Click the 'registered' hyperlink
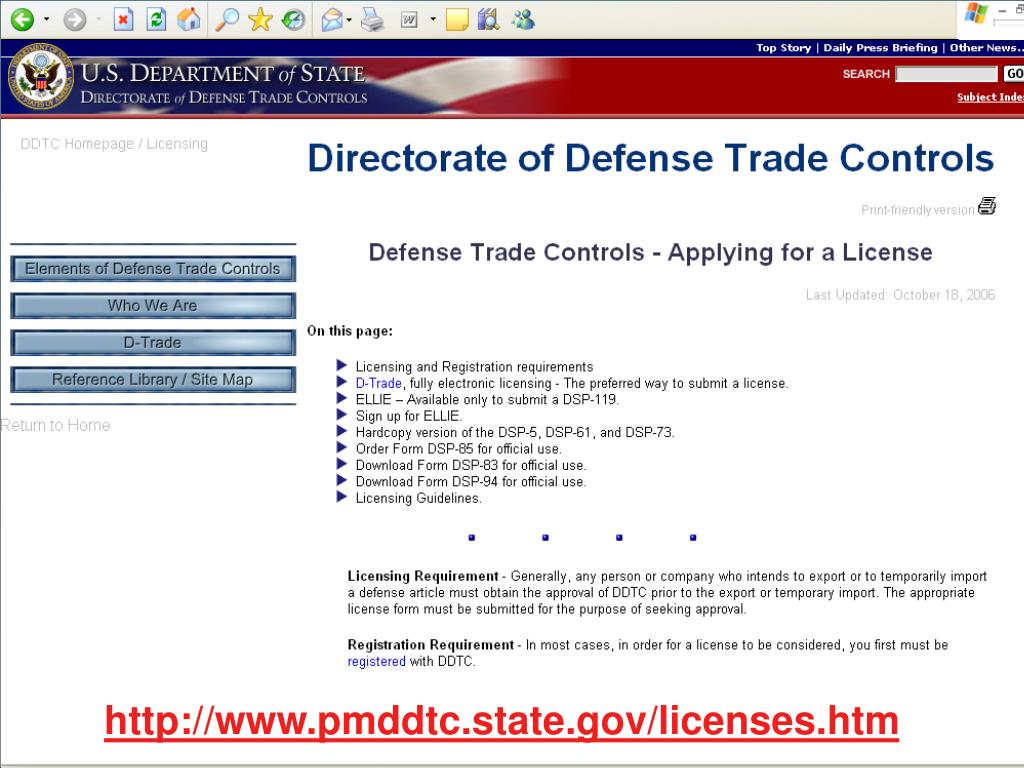 376,662
